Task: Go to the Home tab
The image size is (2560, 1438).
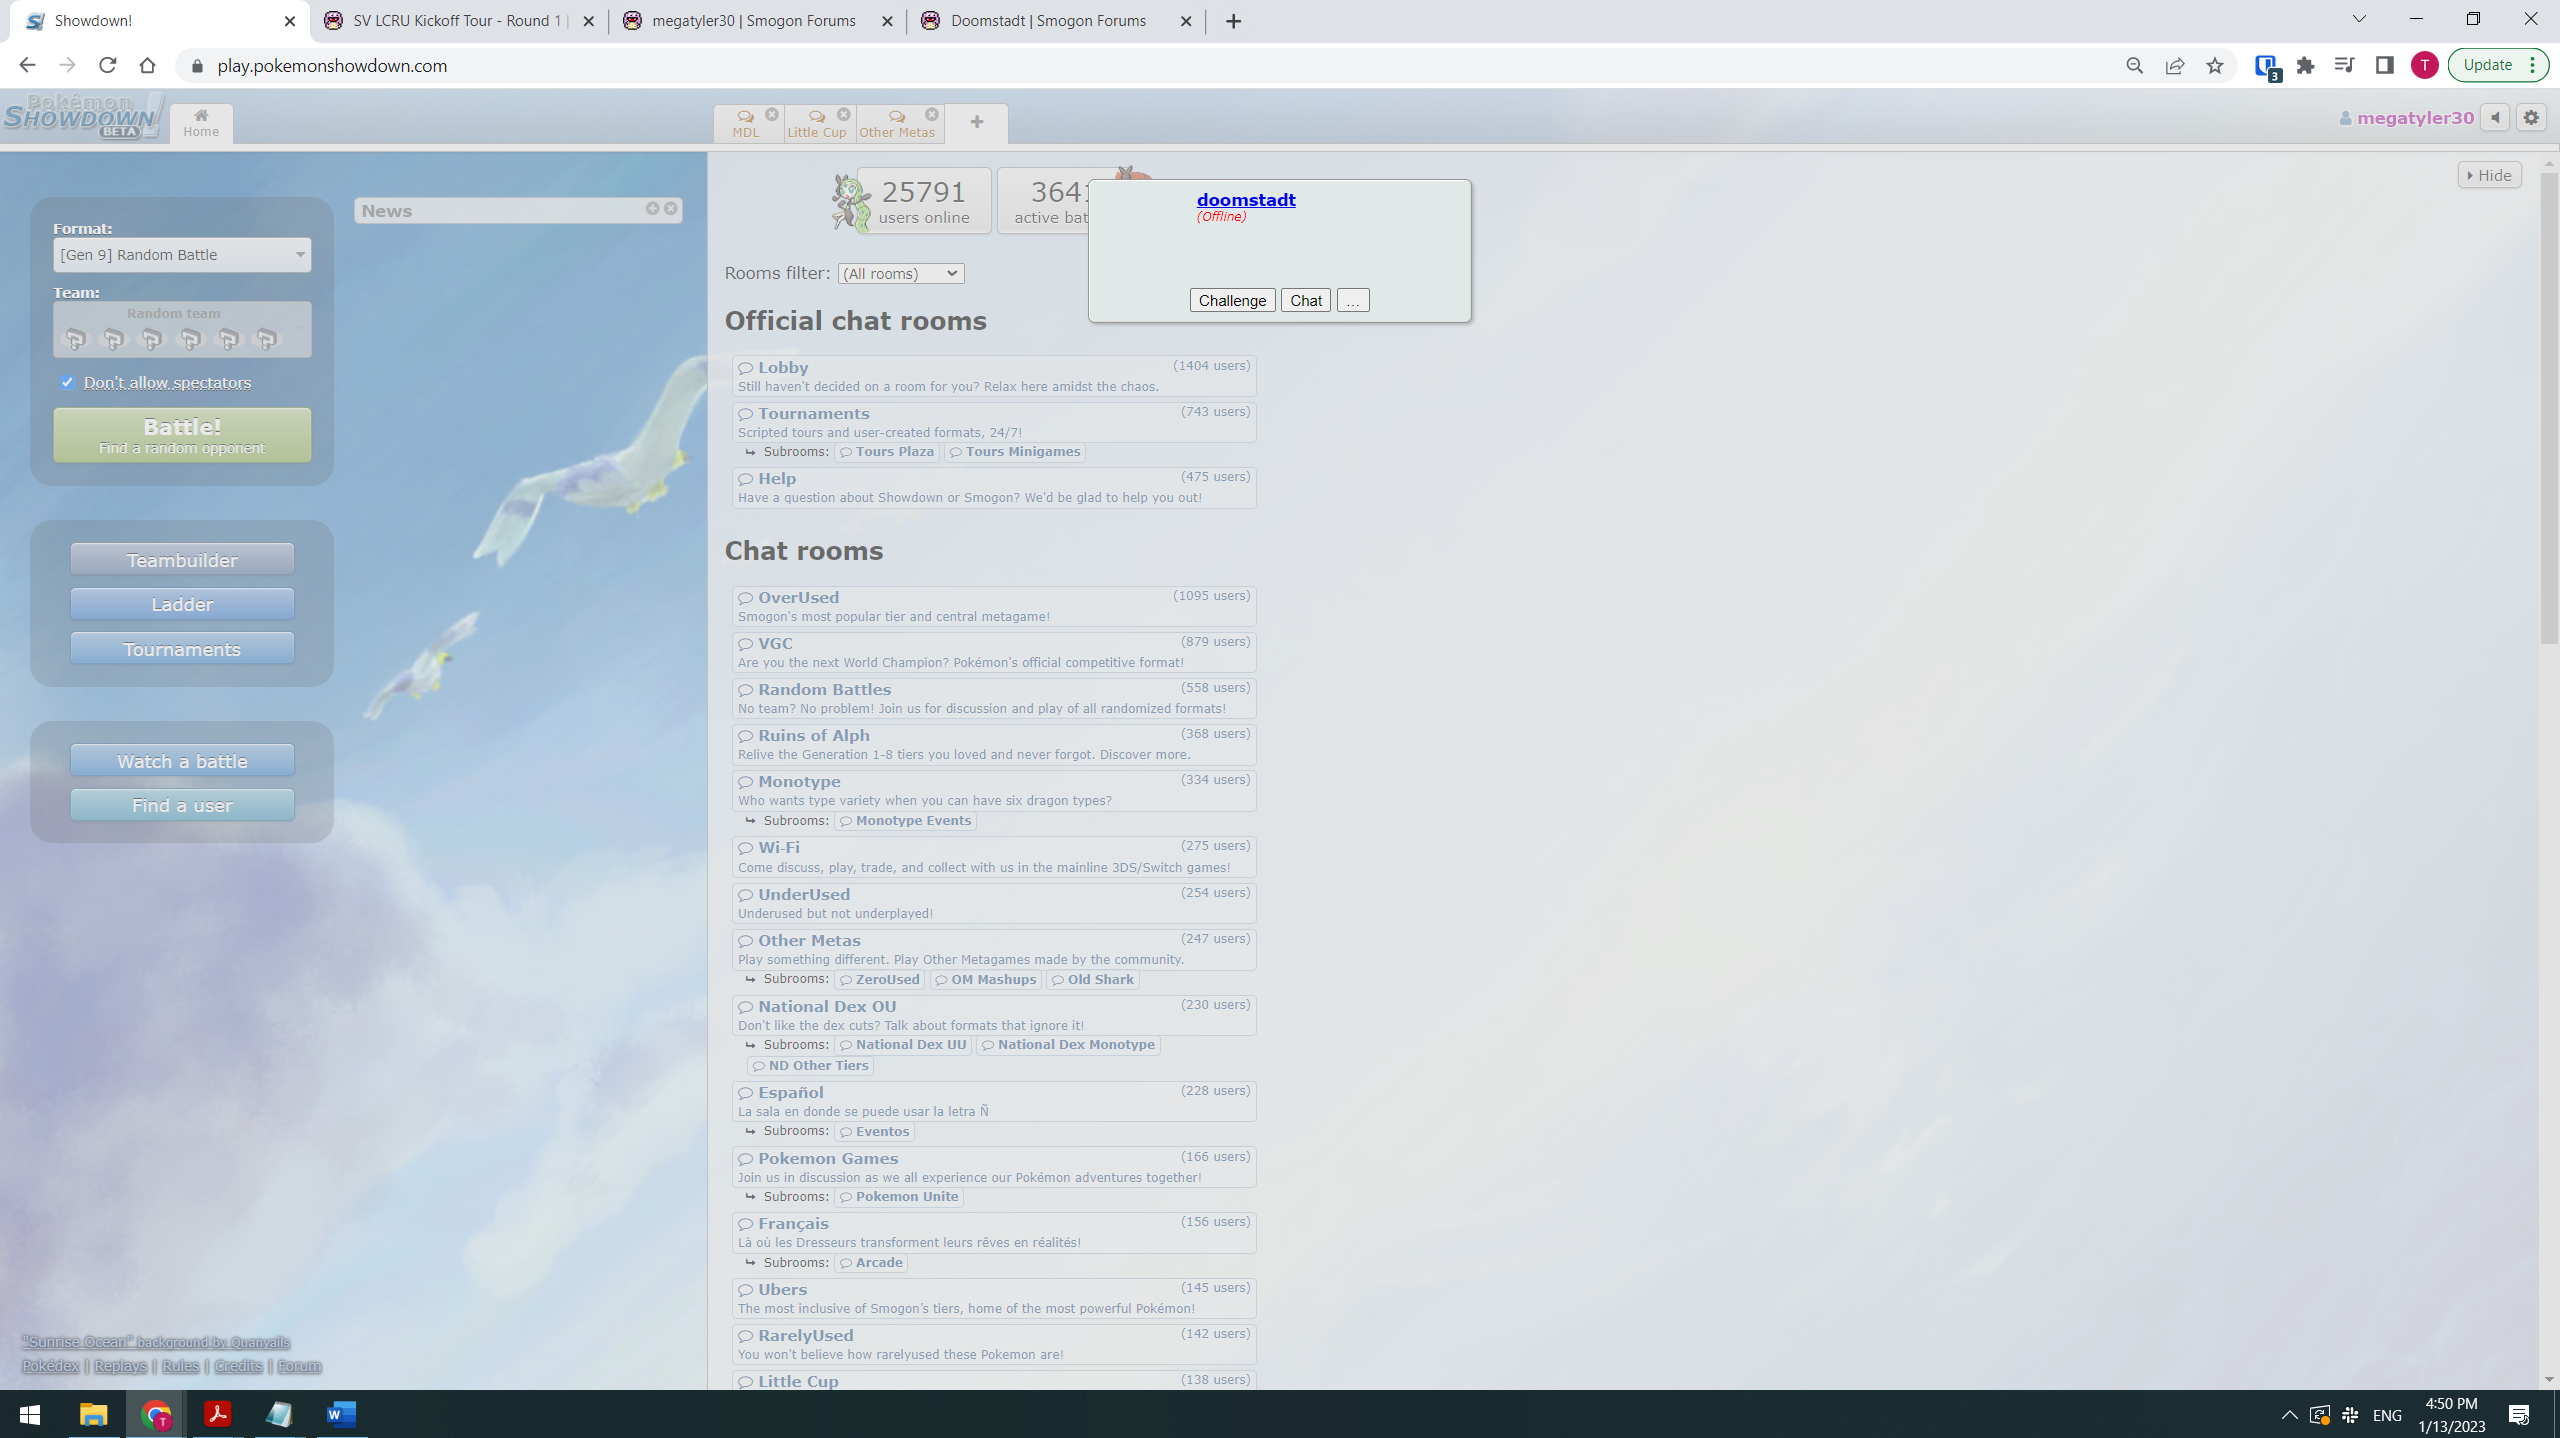Action: pos(201,123)
